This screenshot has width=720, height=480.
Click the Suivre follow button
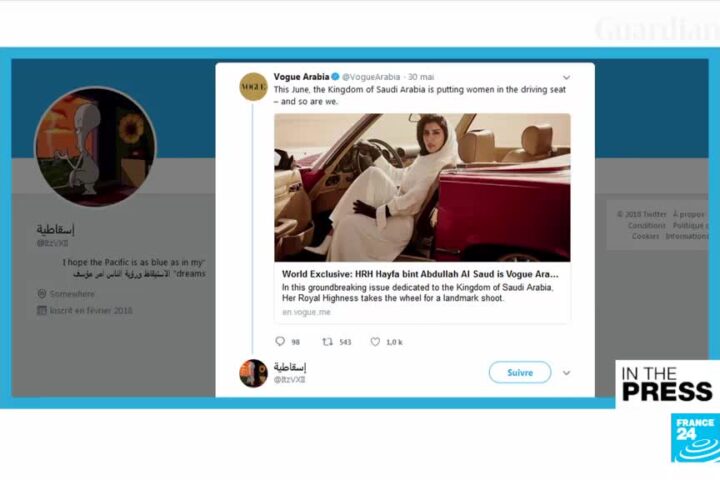coord(520,373)
